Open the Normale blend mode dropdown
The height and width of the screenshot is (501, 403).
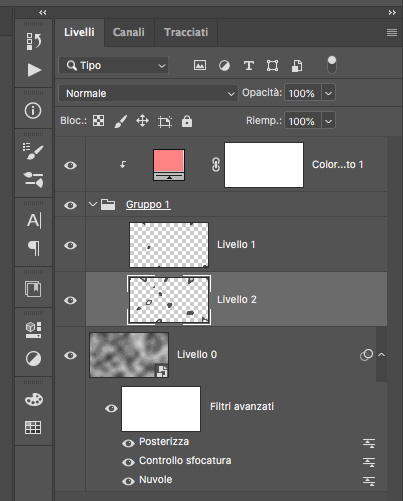(x=148, y=93)
